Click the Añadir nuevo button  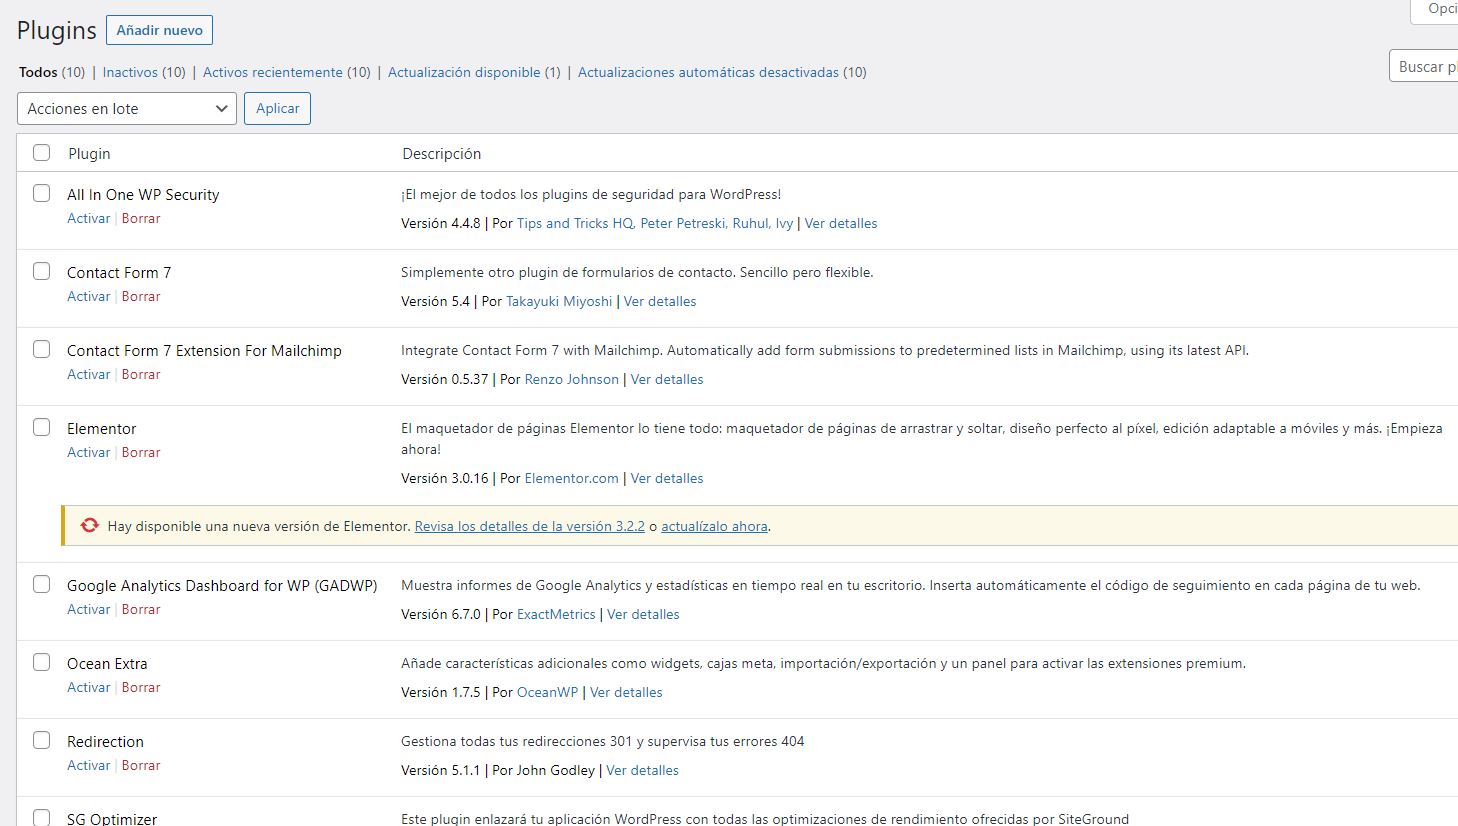click(159, 30)
